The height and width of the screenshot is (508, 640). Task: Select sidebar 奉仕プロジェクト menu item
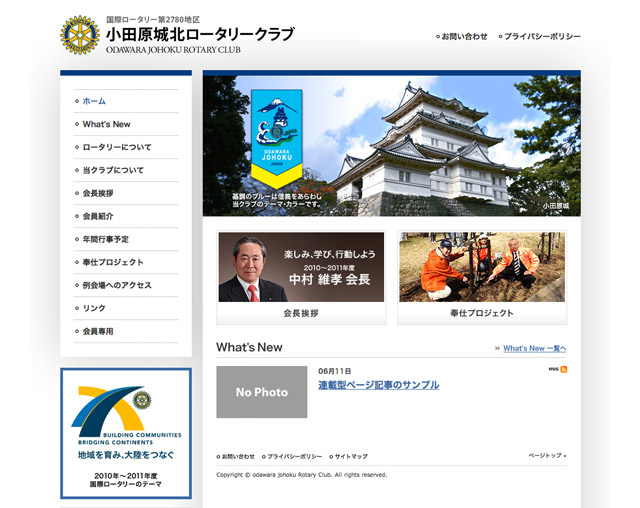click(113, 262)
